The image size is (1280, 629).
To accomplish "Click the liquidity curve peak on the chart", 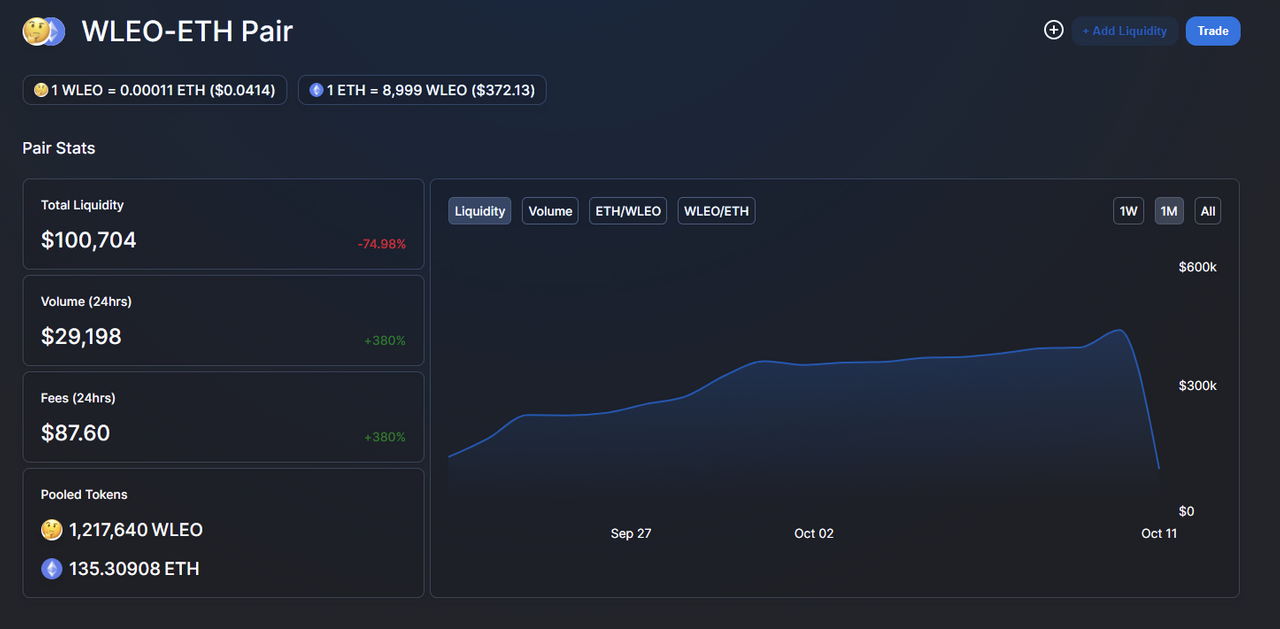I will (x=1119, y=331).
